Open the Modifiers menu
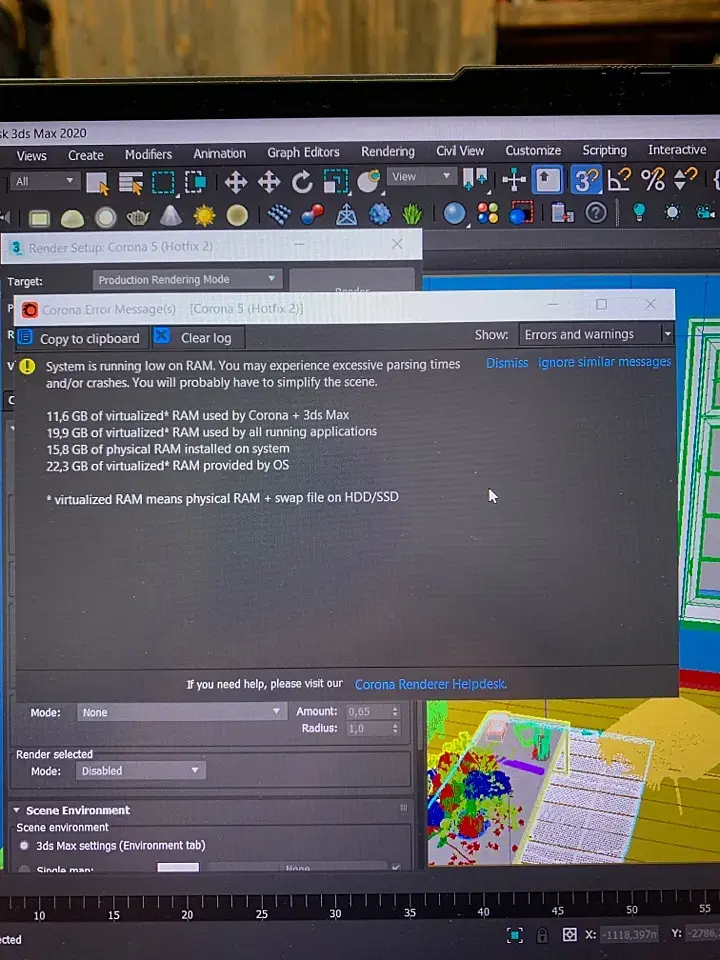Screen dimensions: 720x960 (148, 154)
